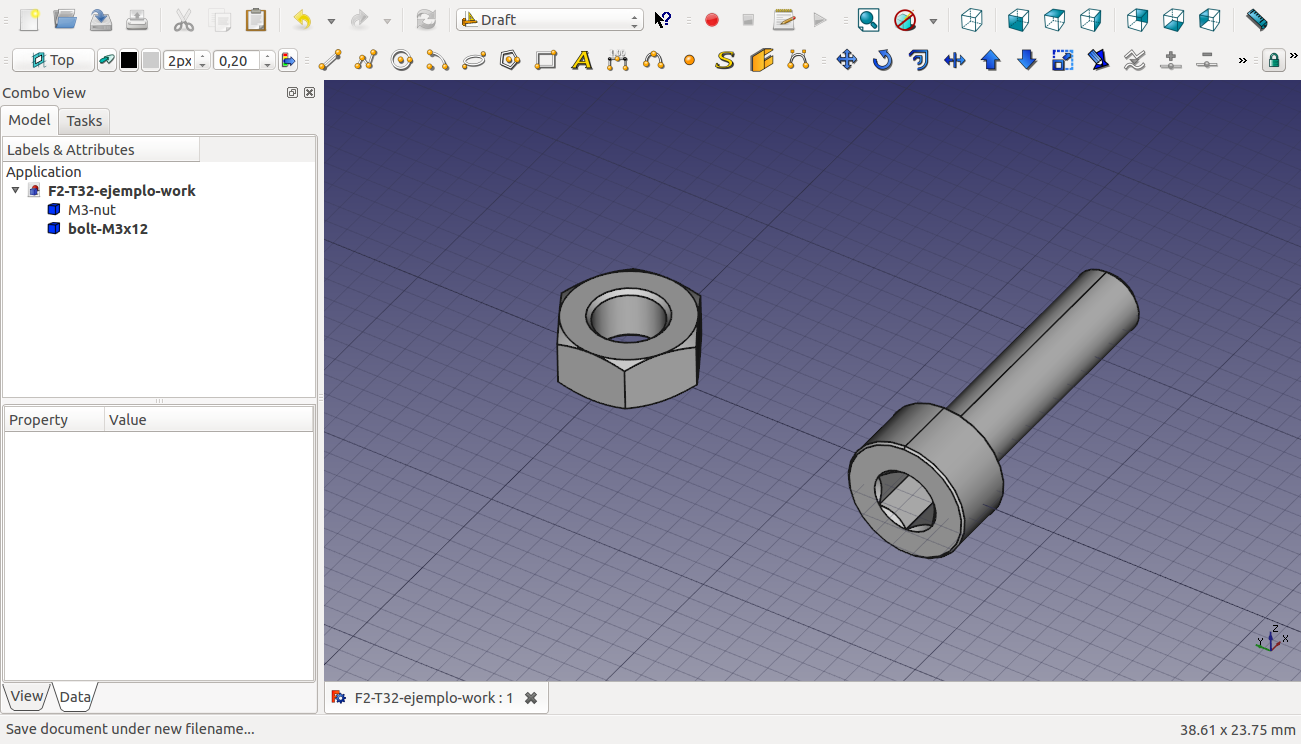Toggle construction mode button
Viewport: 1301px width, 744px height.
pos(106,60)
